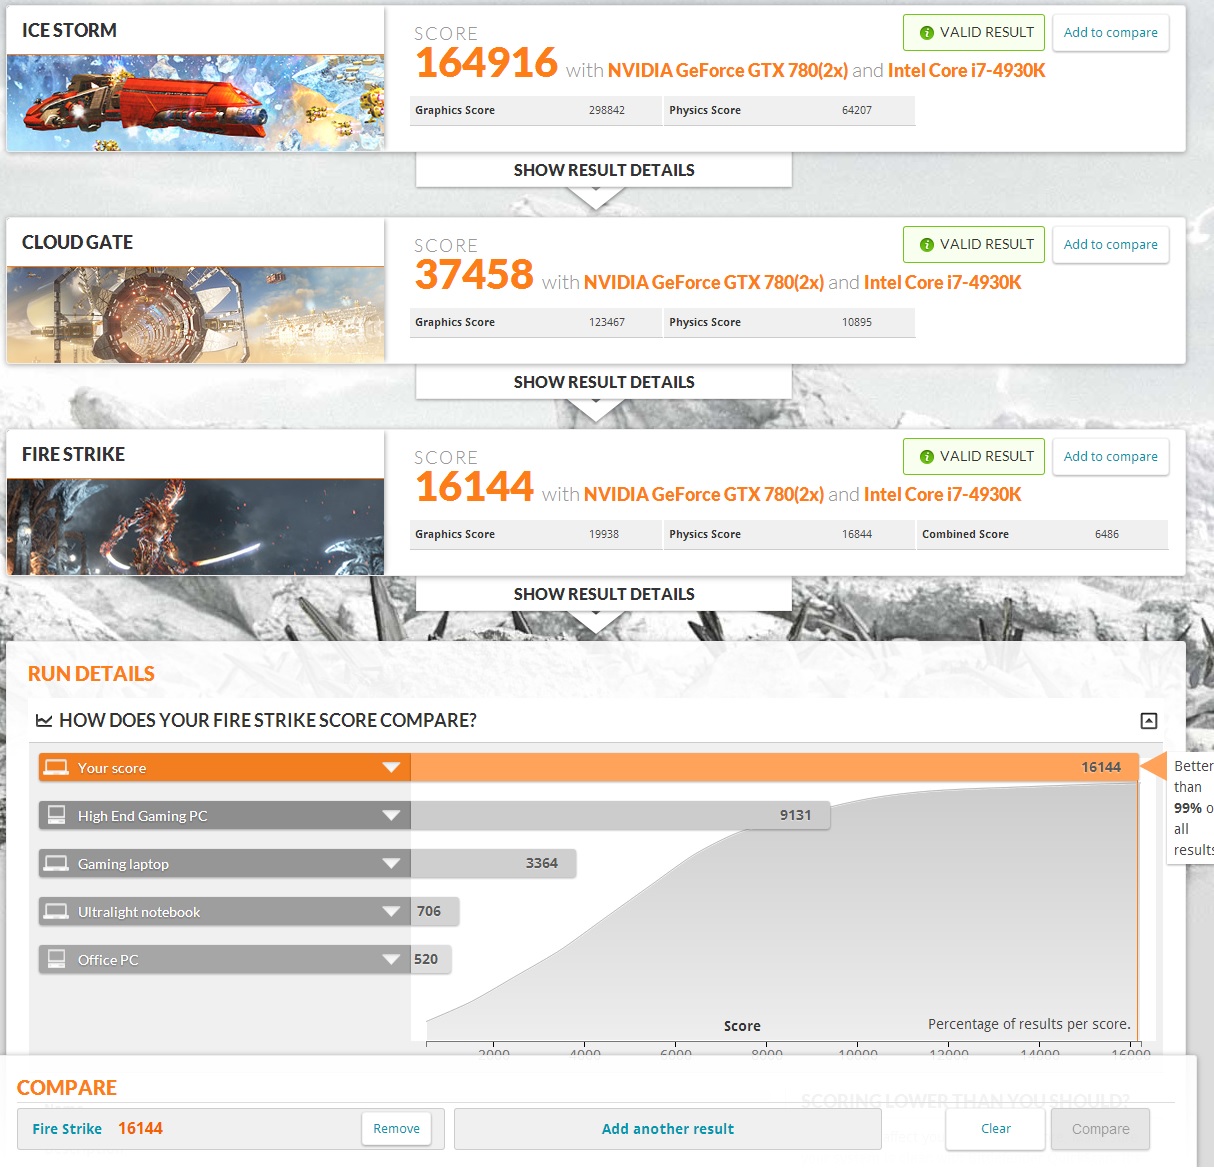1214x1168 pixels.
Task: Click the Run Details heading
Action: pos(91,674)
